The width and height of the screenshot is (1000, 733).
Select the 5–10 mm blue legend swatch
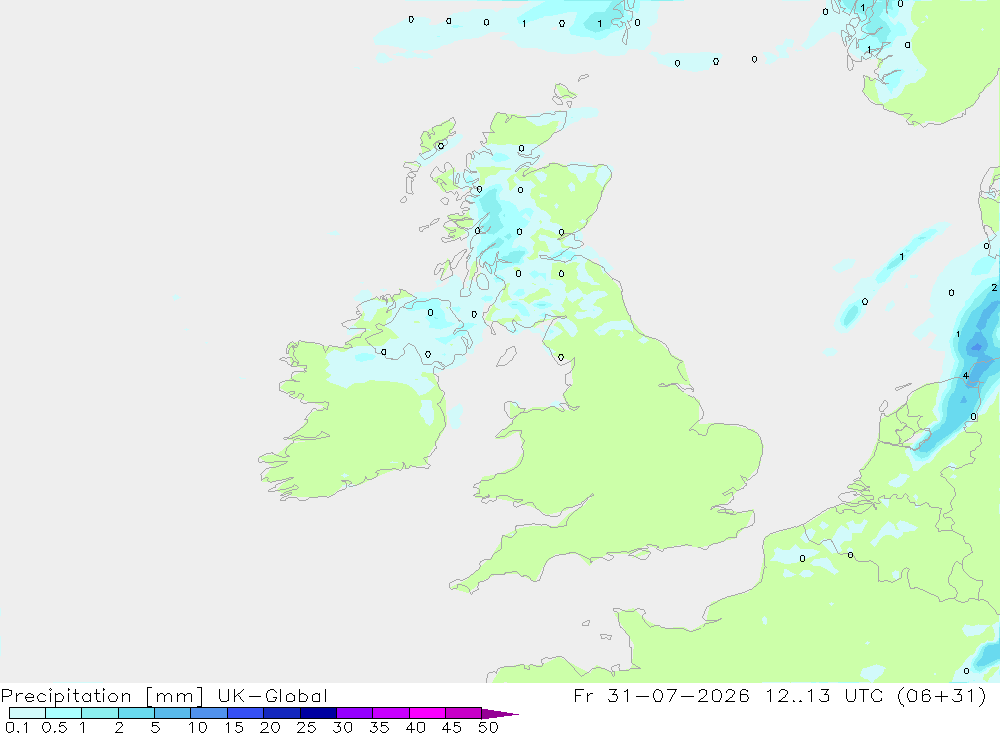pos(172,713)
